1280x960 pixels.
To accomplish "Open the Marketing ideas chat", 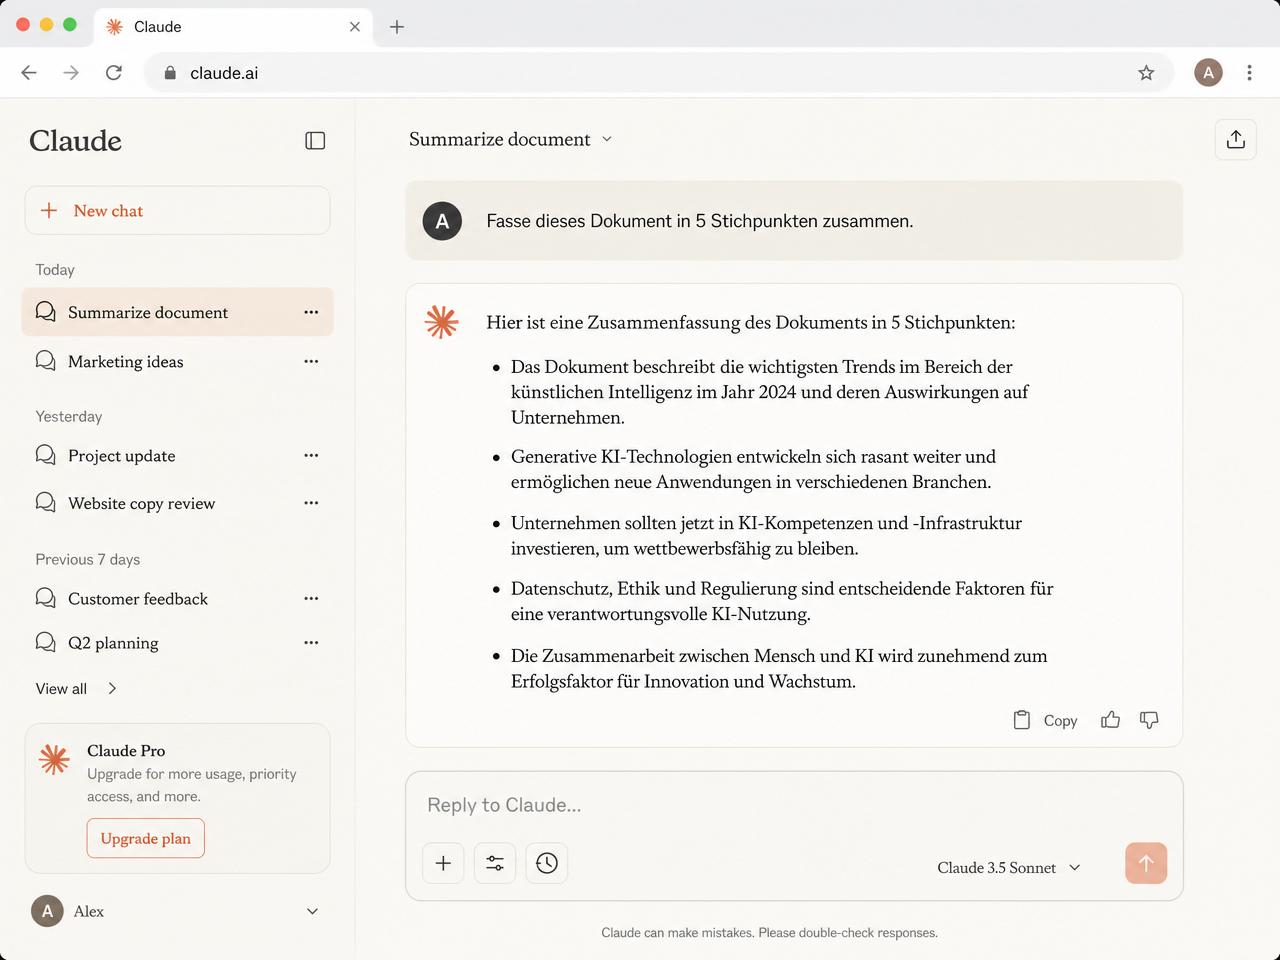I will 177,361.
